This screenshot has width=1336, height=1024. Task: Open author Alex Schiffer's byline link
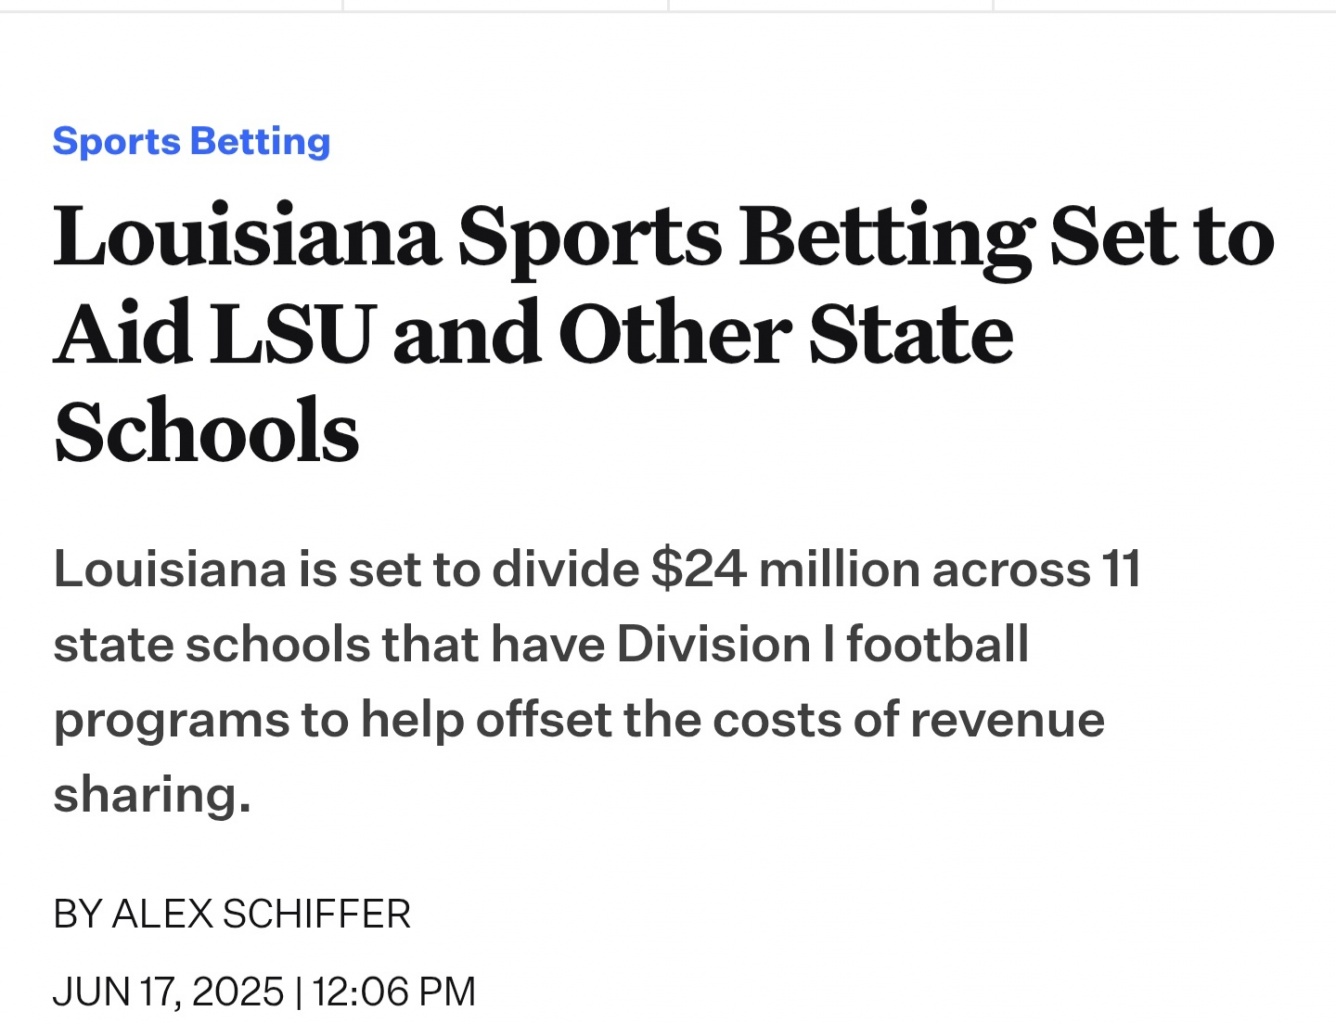(261, 914)
